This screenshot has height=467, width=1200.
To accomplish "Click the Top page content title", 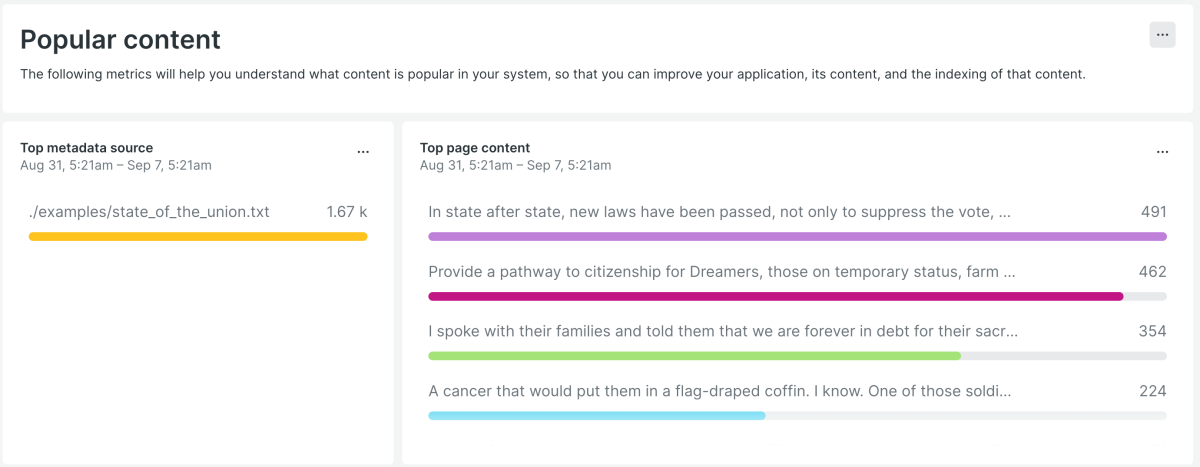I will click(x=475, y=148).
